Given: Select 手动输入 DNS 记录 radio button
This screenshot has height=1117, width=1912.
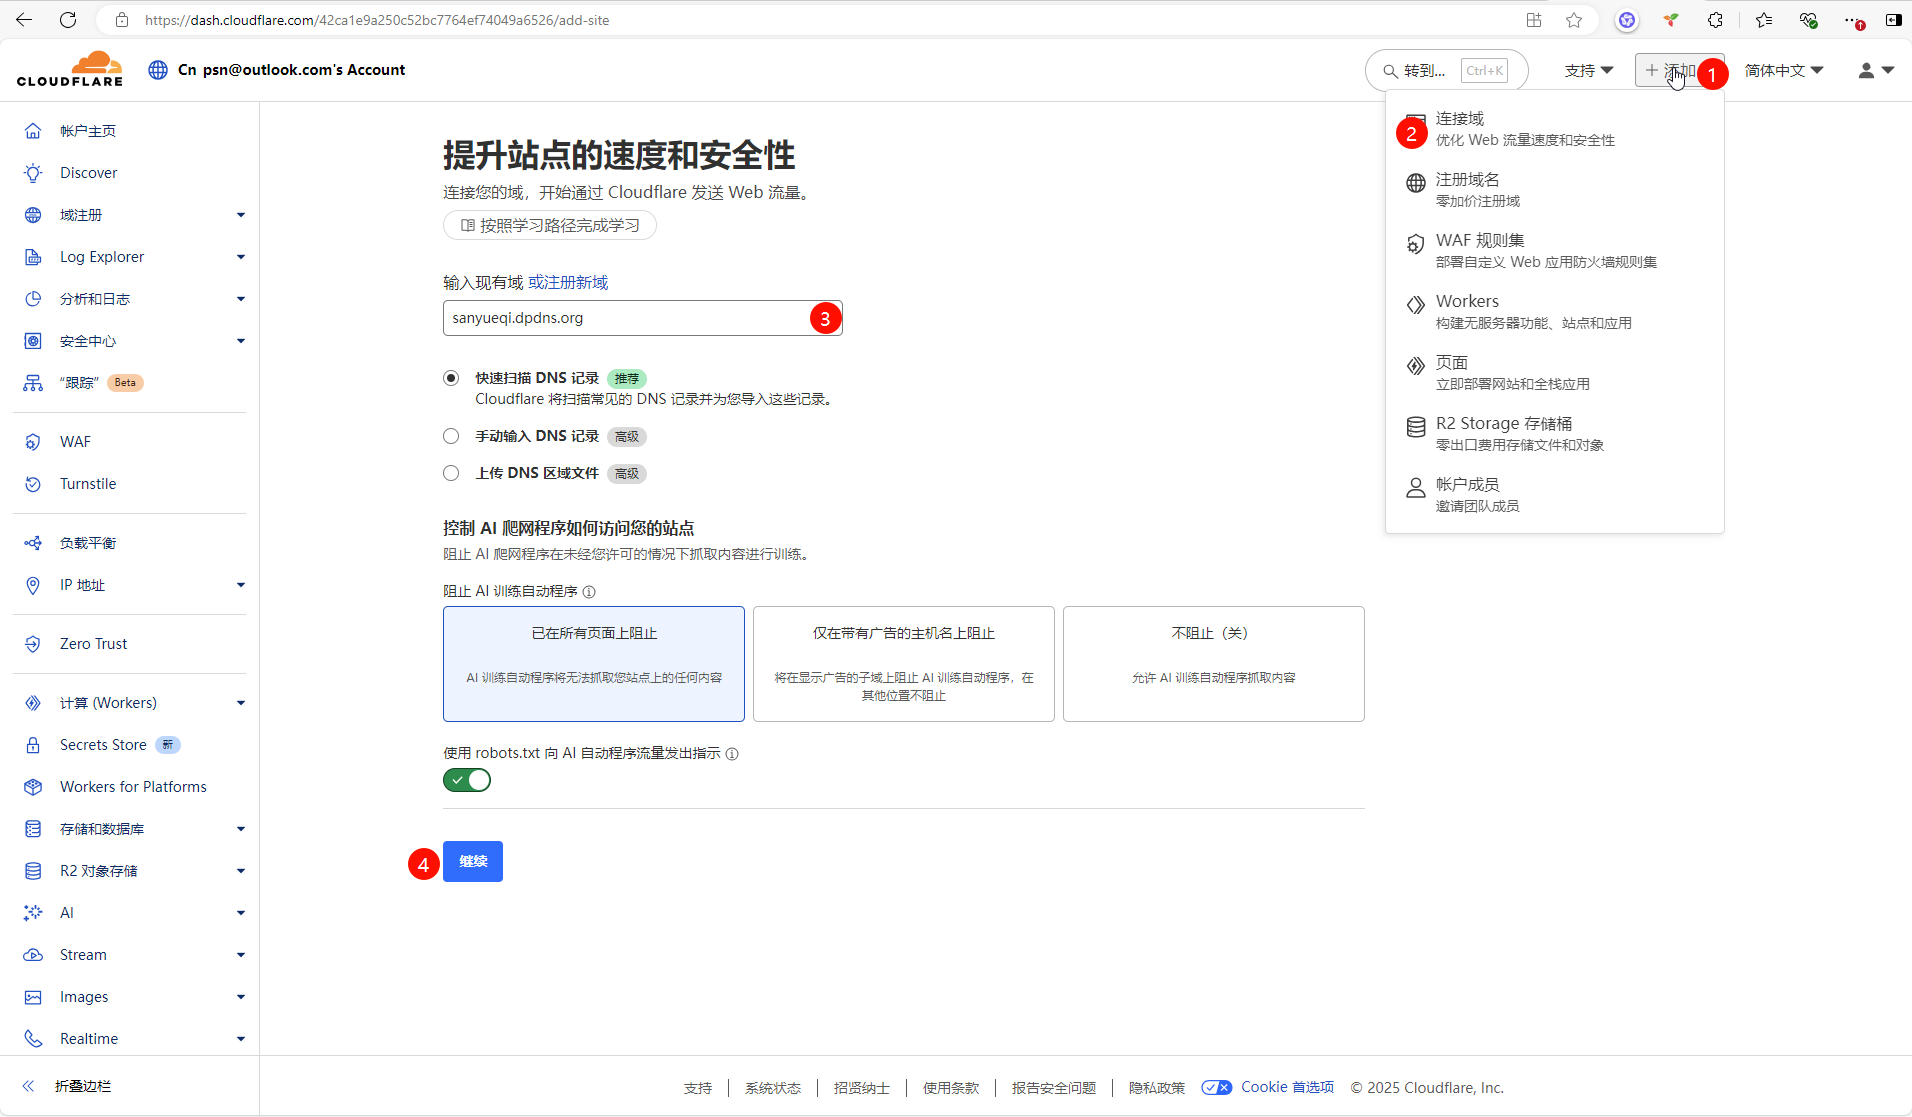Looking at the screenshot, I should pos(451,436).
